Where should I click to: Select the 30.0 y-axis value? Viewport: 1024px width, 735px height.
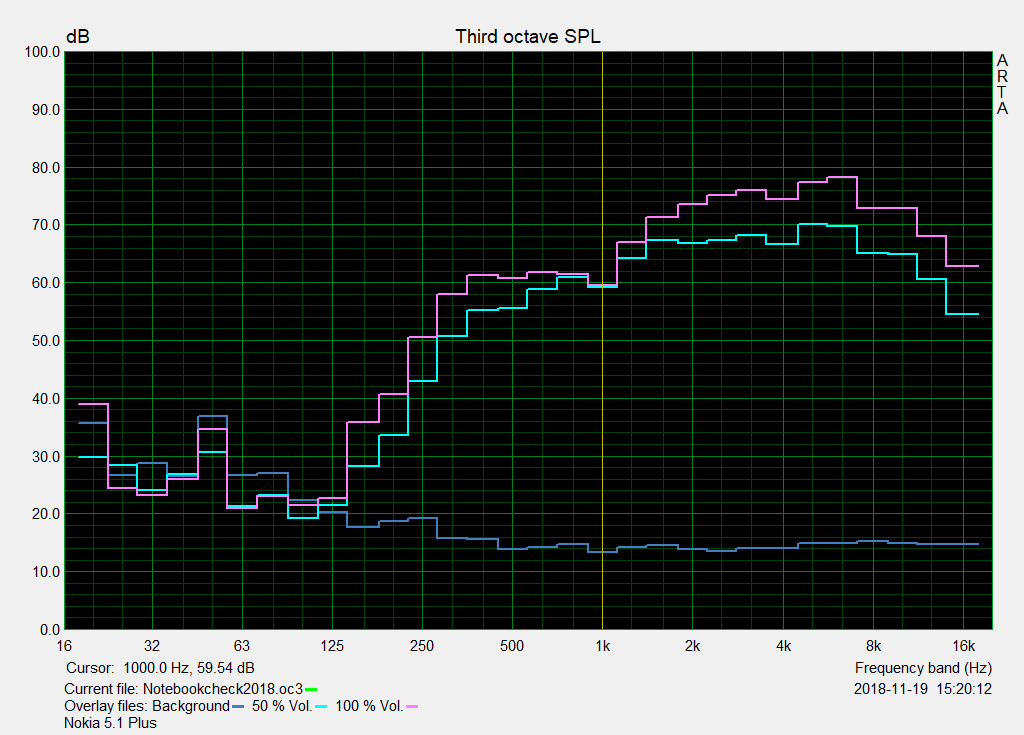[x=46, y=457]
